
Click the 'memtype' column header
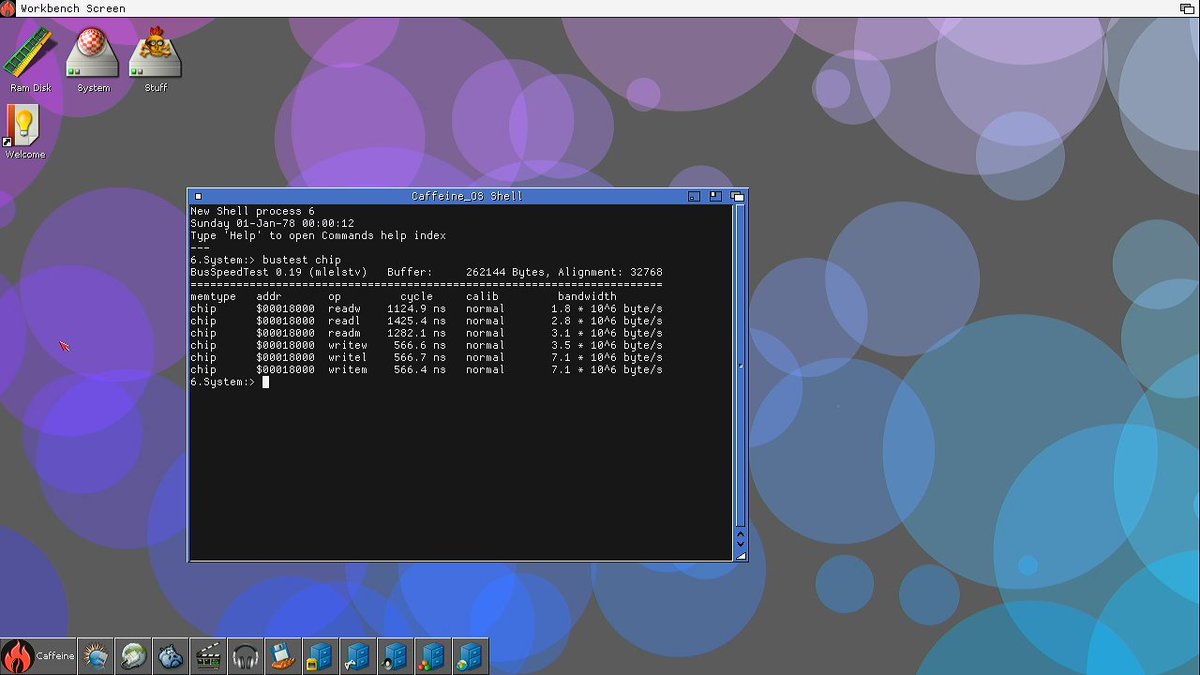(213, 297)
